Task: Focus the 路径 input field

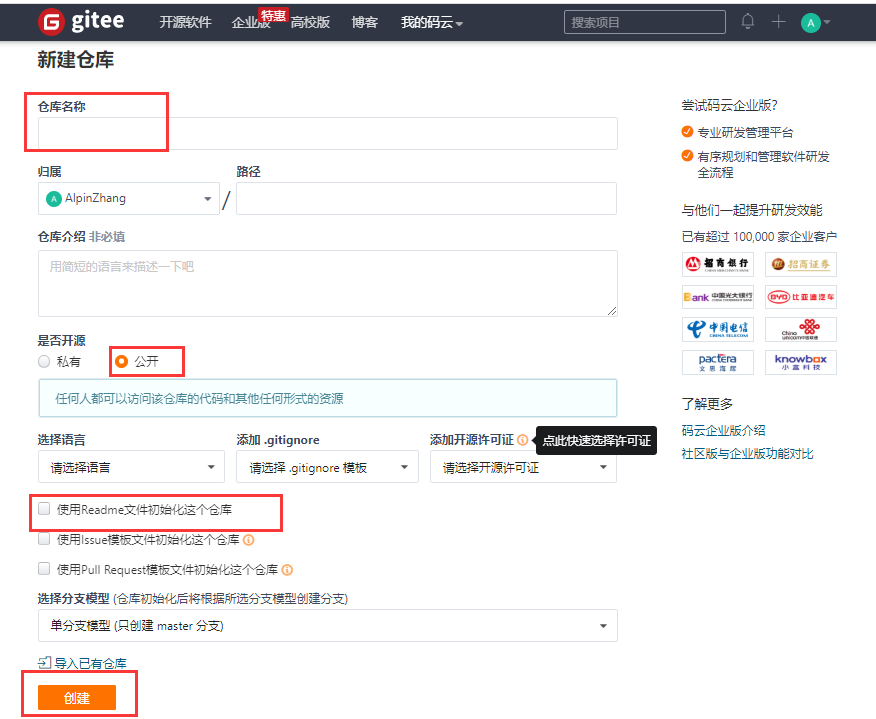Action: coord(426,199)
